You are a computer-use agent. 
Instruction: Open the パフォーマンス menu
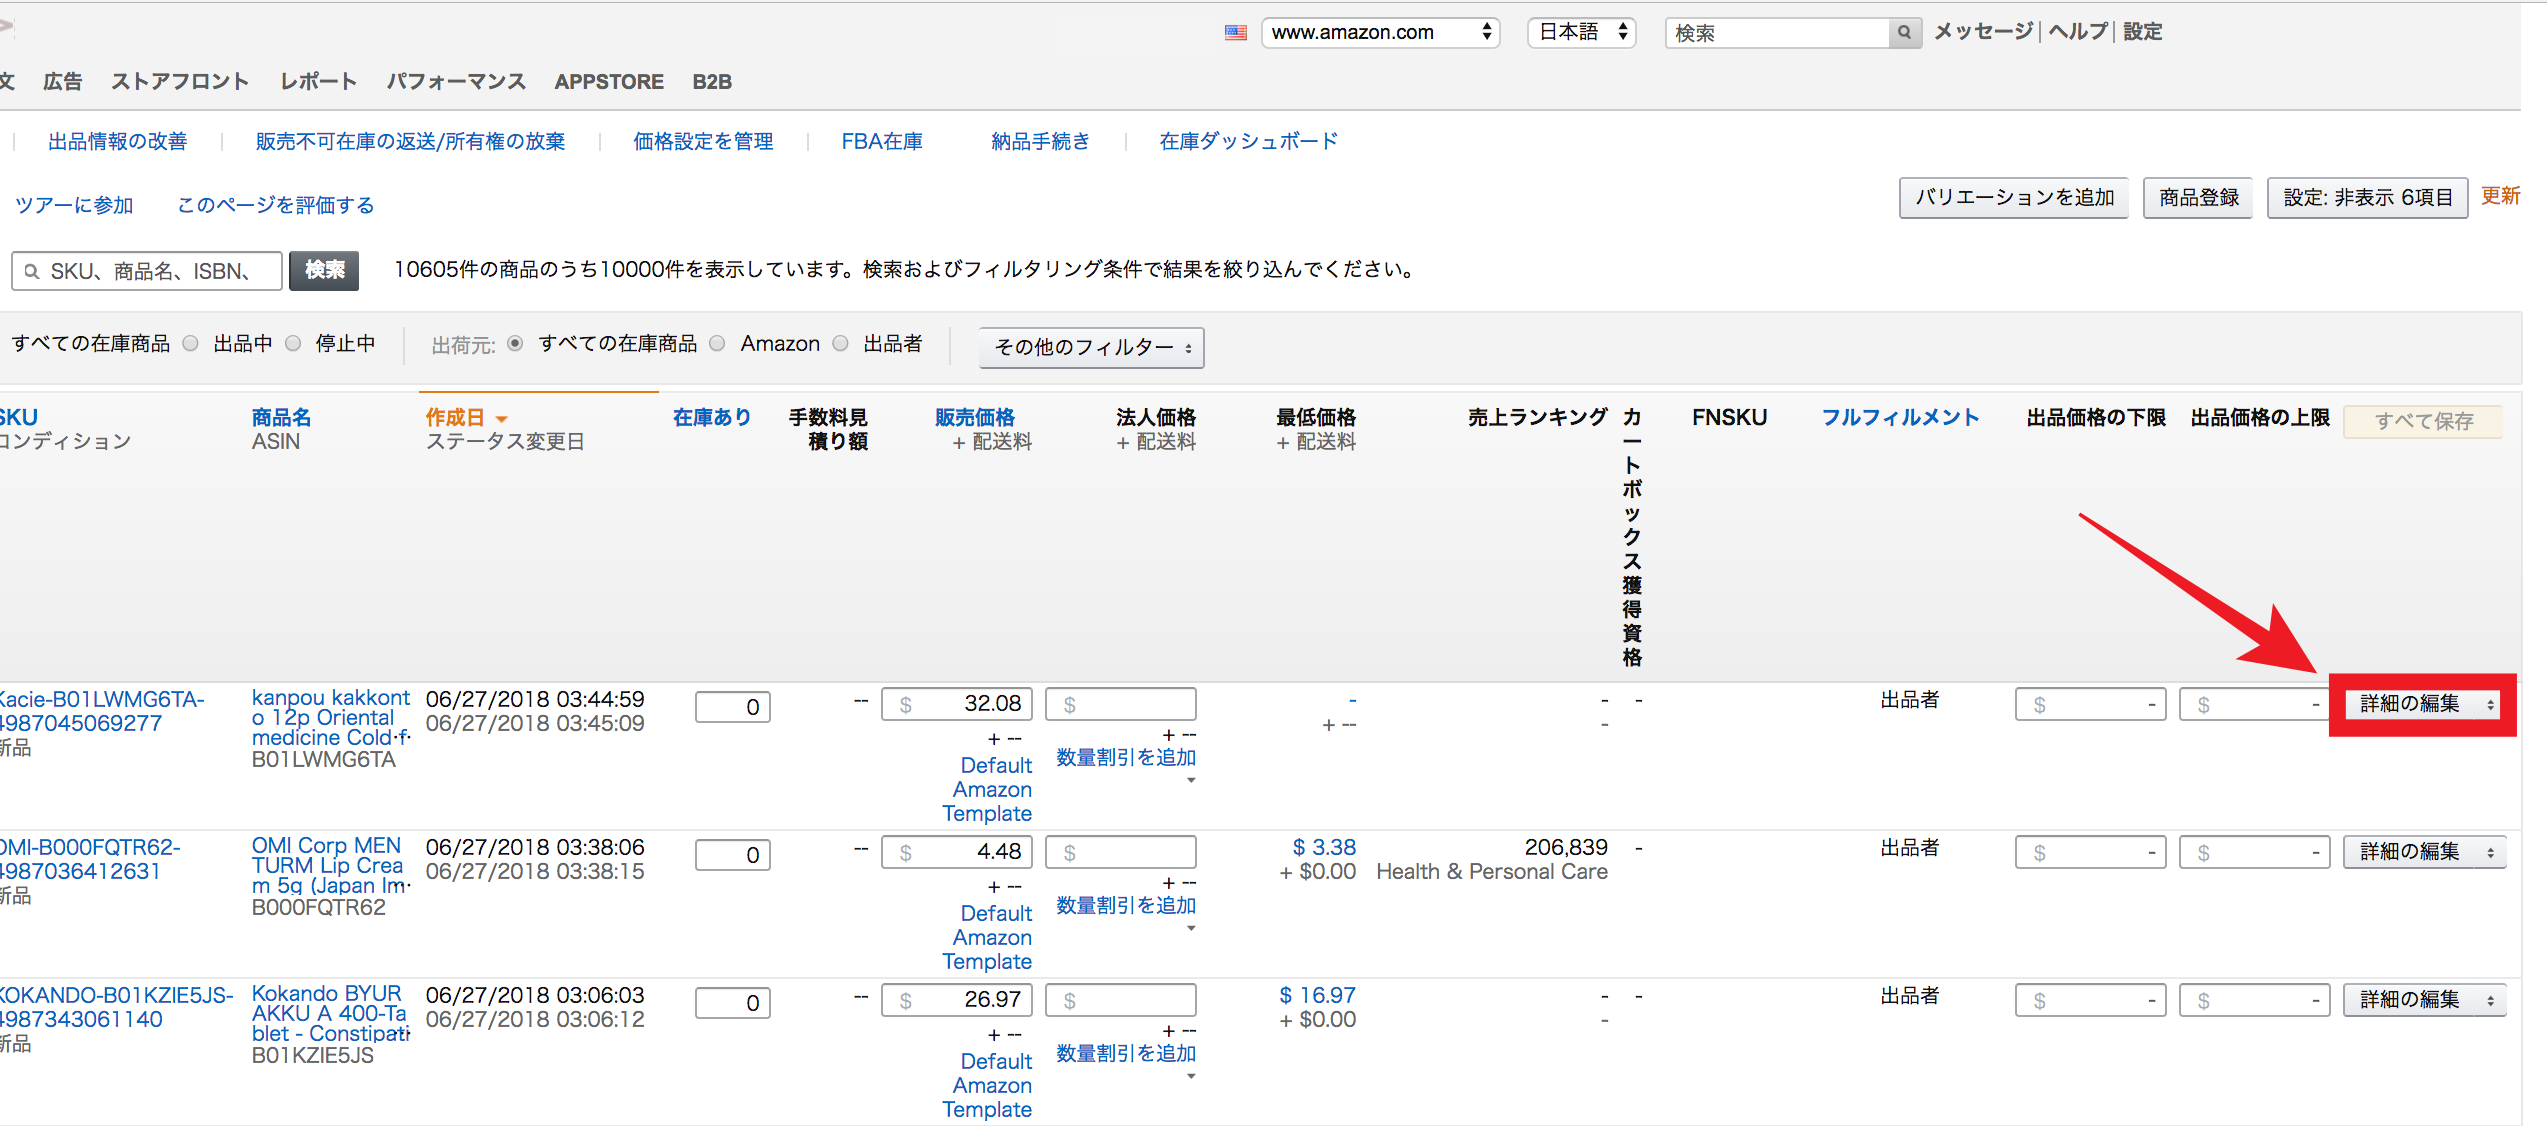[456, 81]
